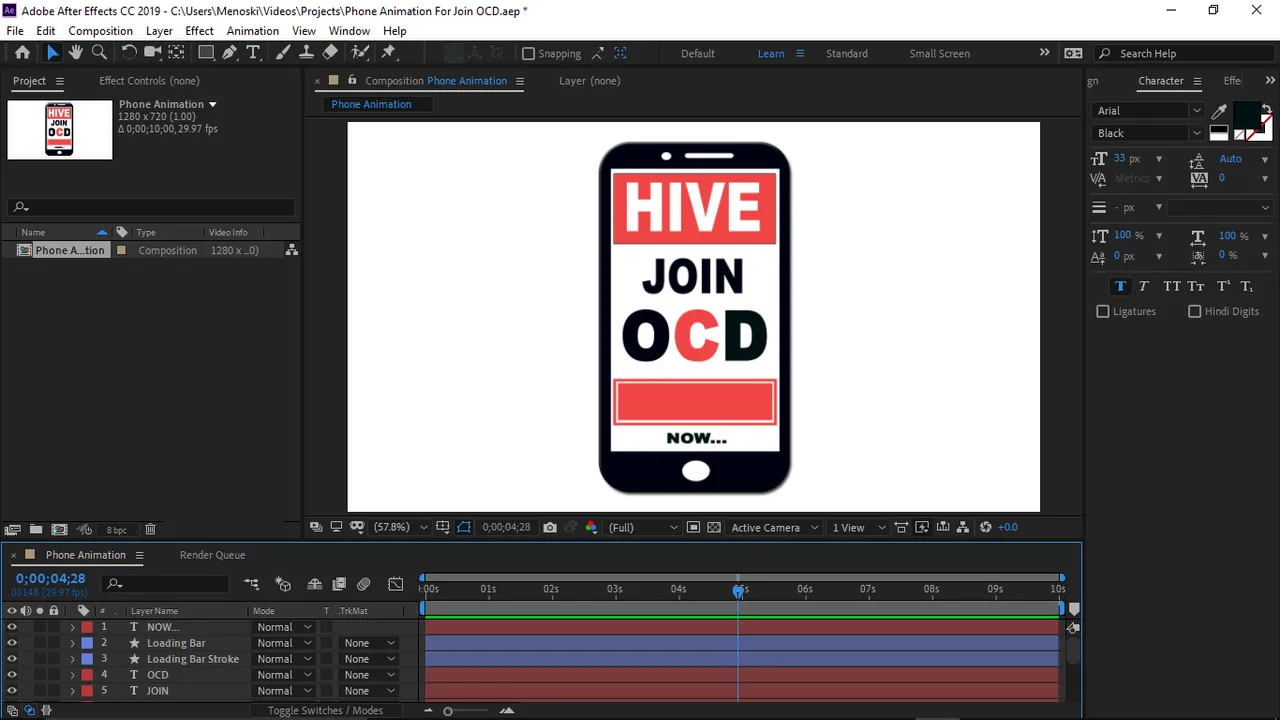Toggle the transparency grid icon
Image resolution: width=1280 pixels, height=720 pixels.
click(x=713, y=527)
